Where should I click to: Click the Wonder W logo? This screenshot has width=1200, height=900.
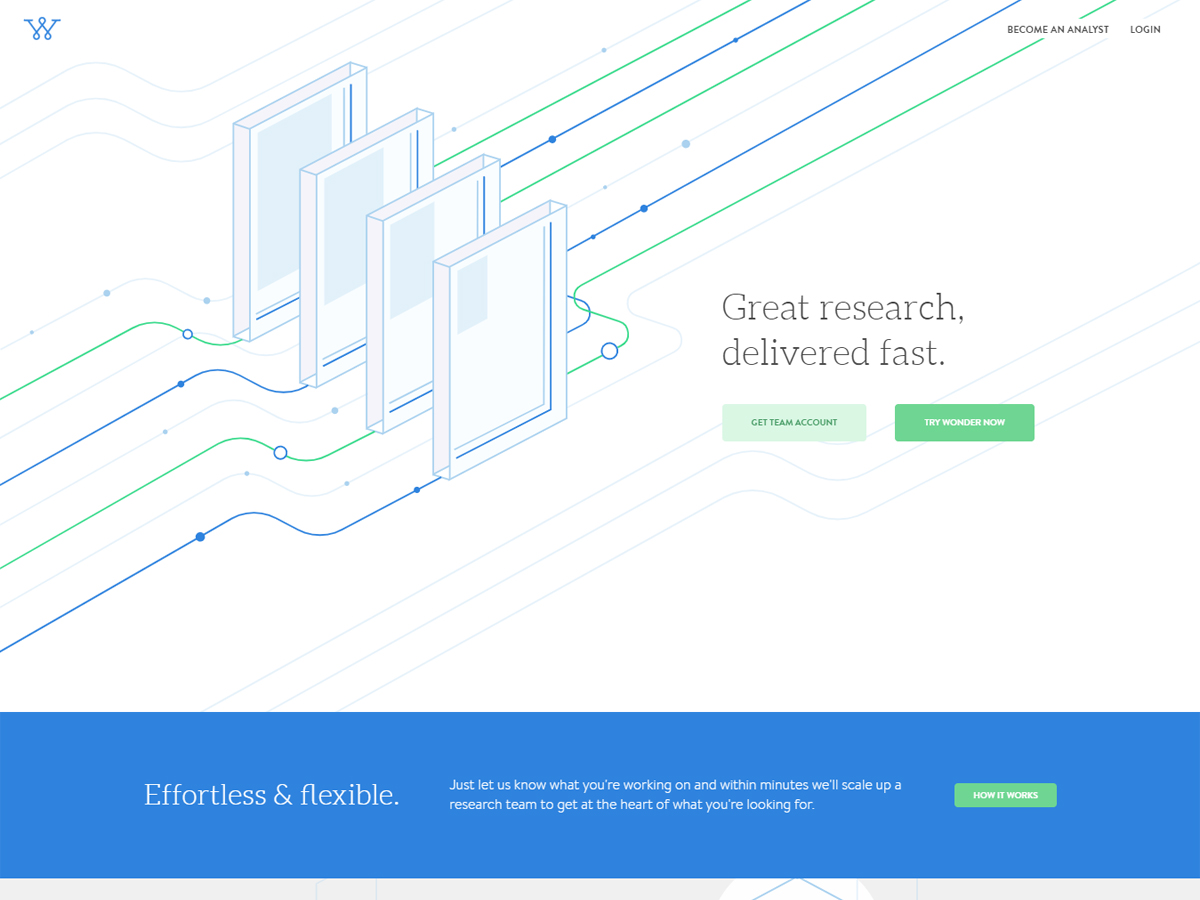pos(42,29)
